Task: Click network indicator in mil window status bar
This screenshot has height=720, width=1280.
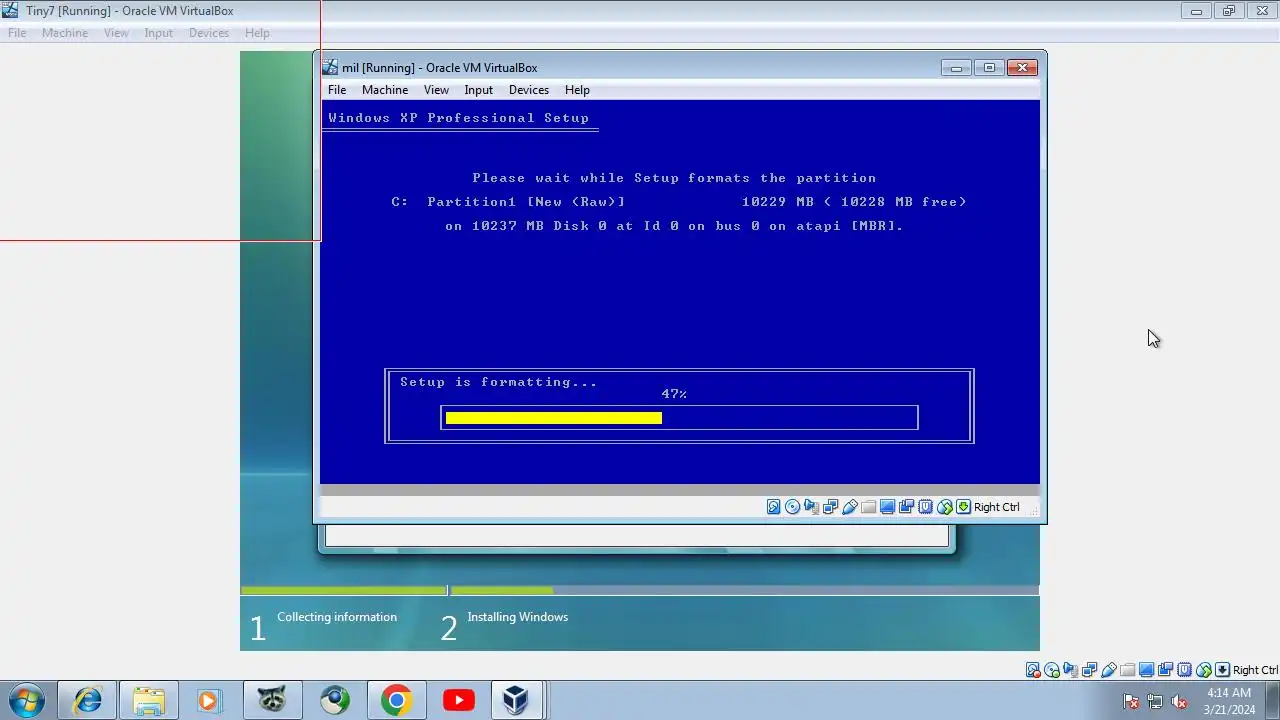Action: (x=830, y=507)
